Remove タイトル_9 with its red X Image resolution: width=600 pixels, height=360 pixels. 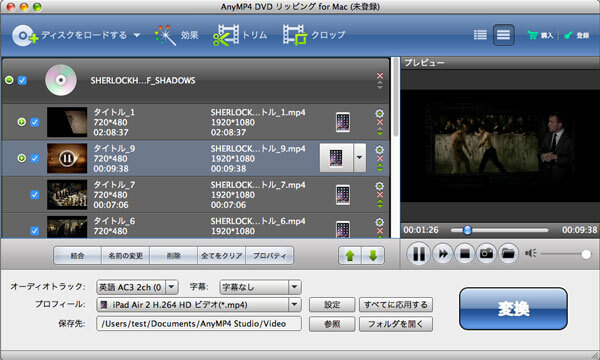[x=380, y=158]
